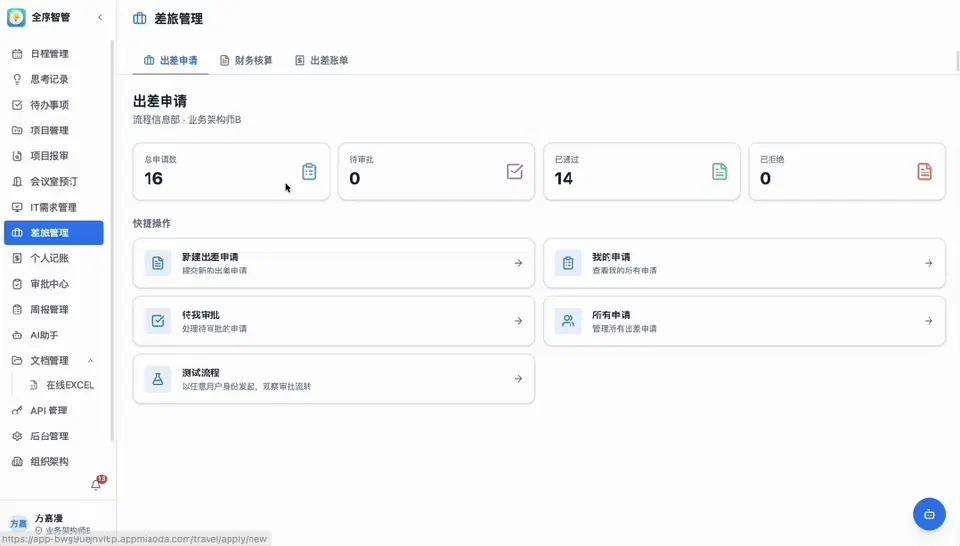
Task: Open the 所有申请 quick action
Action: pos(744,321)
